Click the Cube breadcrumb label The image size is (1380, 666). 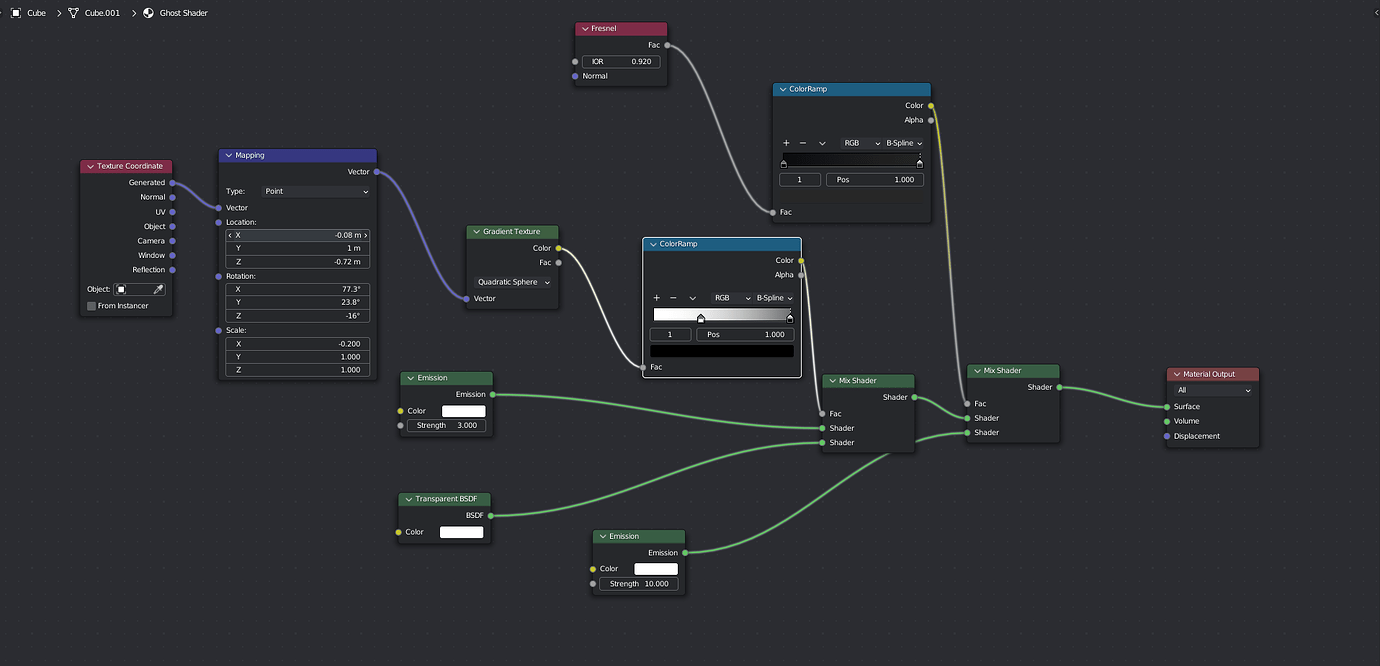[37, 13]
